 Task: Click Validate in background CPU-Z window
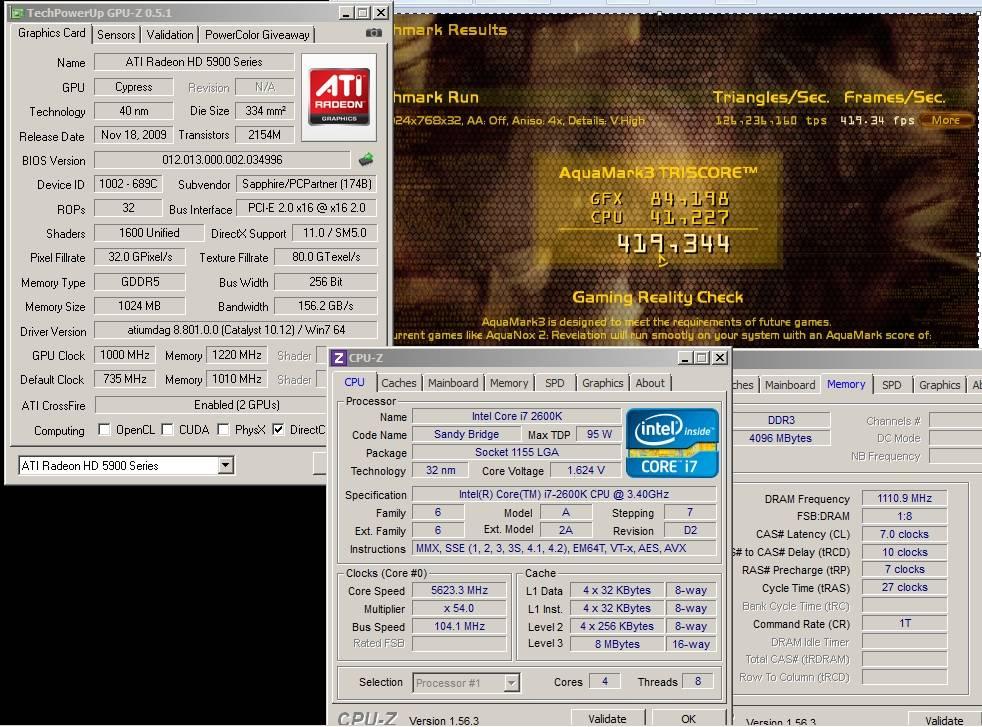pyautogui.click(x=944, y=720)
